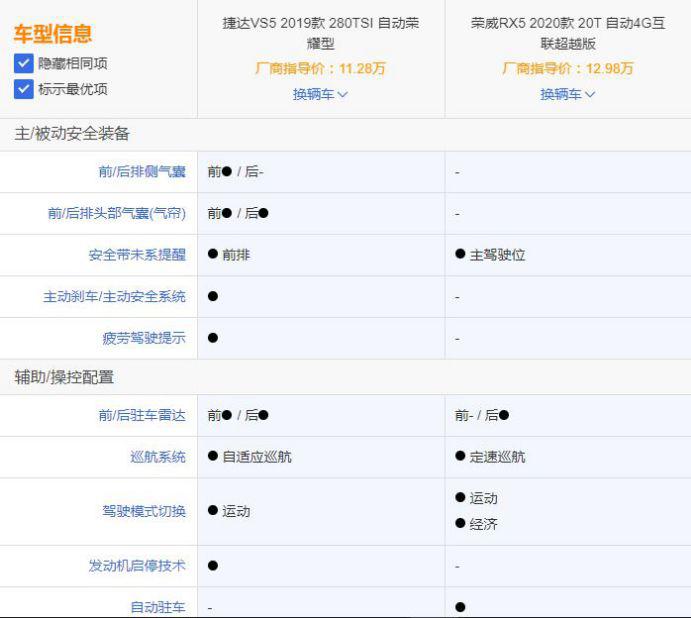Open the 捷达VS5 2019款 280TSI model title
Viewport: 691px width, 618px height.
[321, 33]
